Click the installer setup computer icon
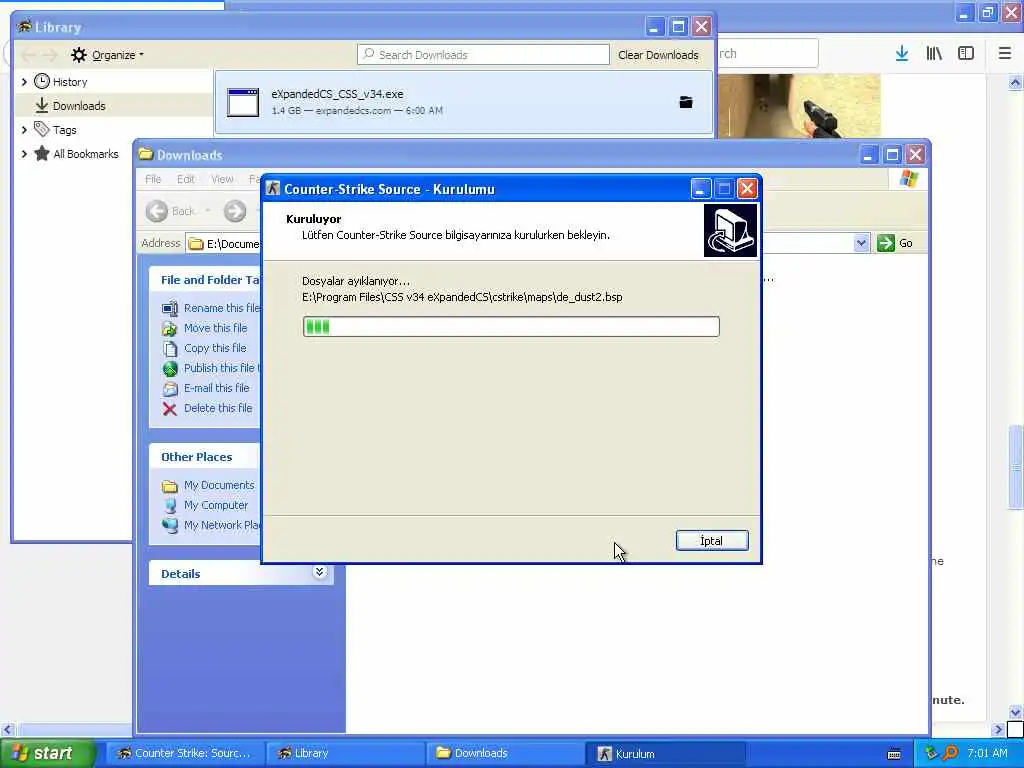The width and height of the screenshot is (1024, 768). (730, 231)
